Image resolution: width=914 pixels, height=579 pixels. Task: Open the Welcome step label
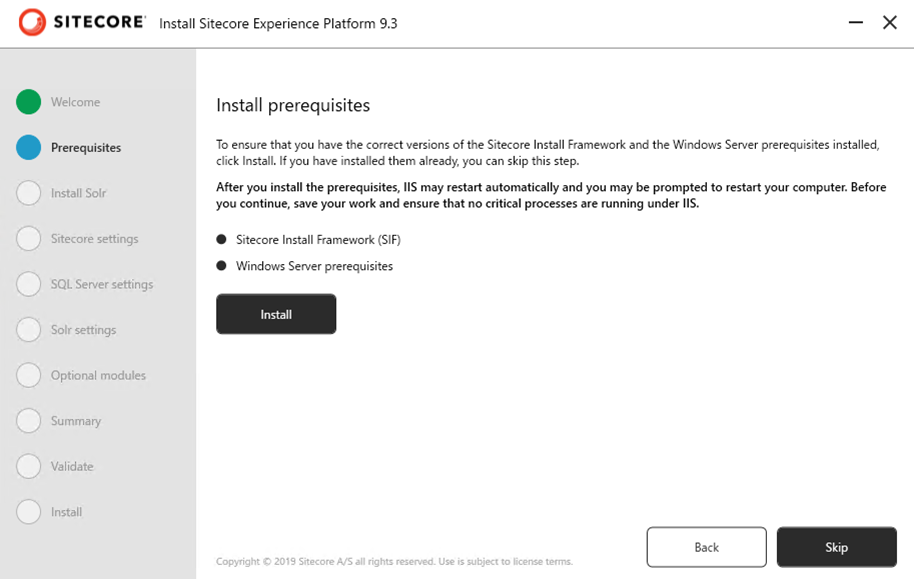tap(75, 102)
